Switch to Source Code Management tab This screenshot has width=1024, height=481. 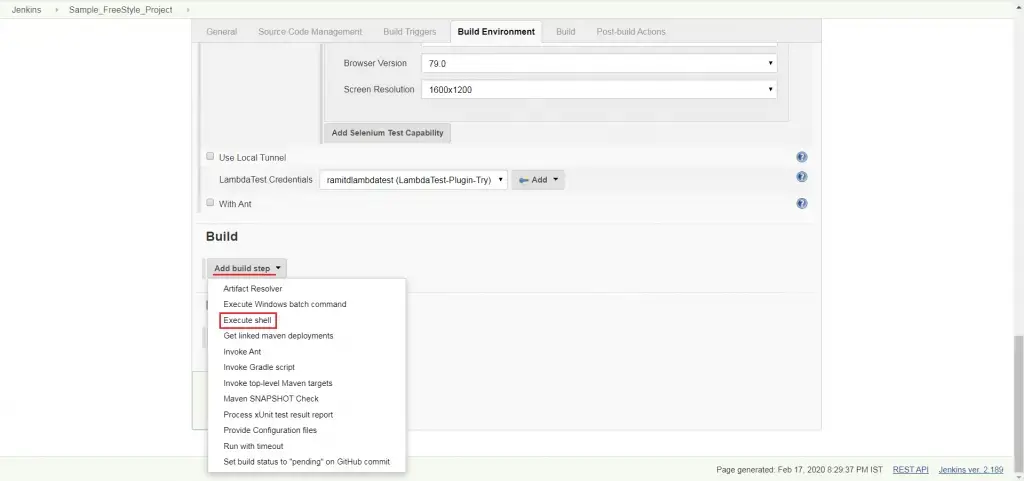310,32
